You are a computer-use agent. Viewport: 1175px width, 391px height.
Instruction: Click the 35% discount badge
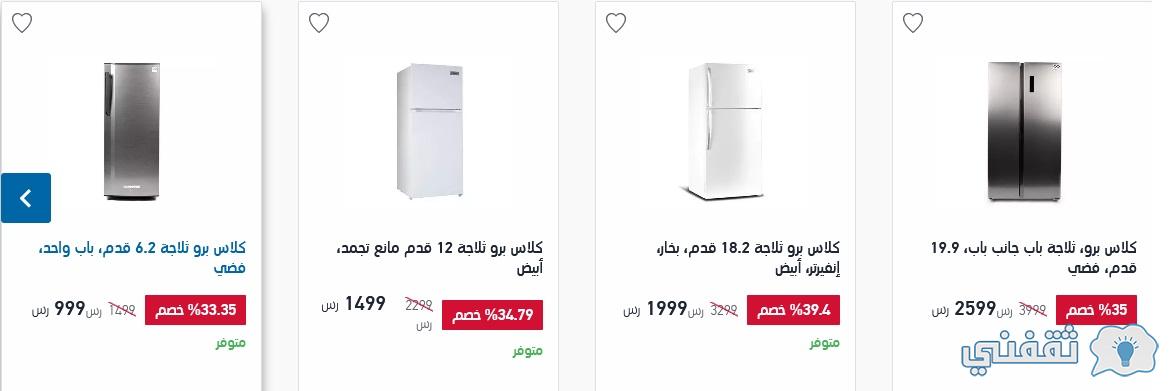(x=1096, y=310)
